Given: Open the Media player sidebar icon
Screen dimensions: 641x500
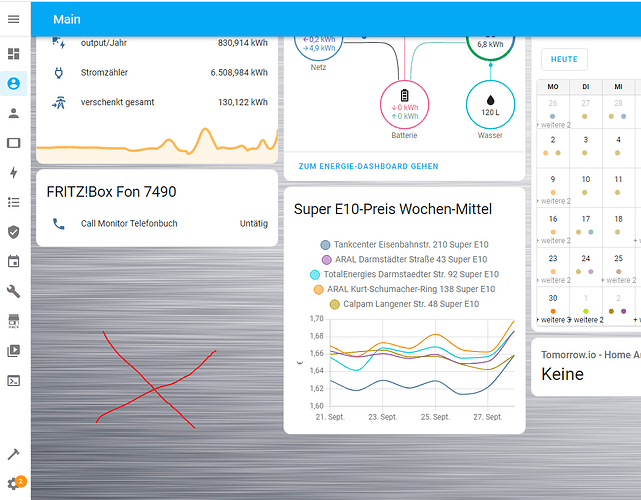Looking at the screenshot, I should click(x=13, y=351).
